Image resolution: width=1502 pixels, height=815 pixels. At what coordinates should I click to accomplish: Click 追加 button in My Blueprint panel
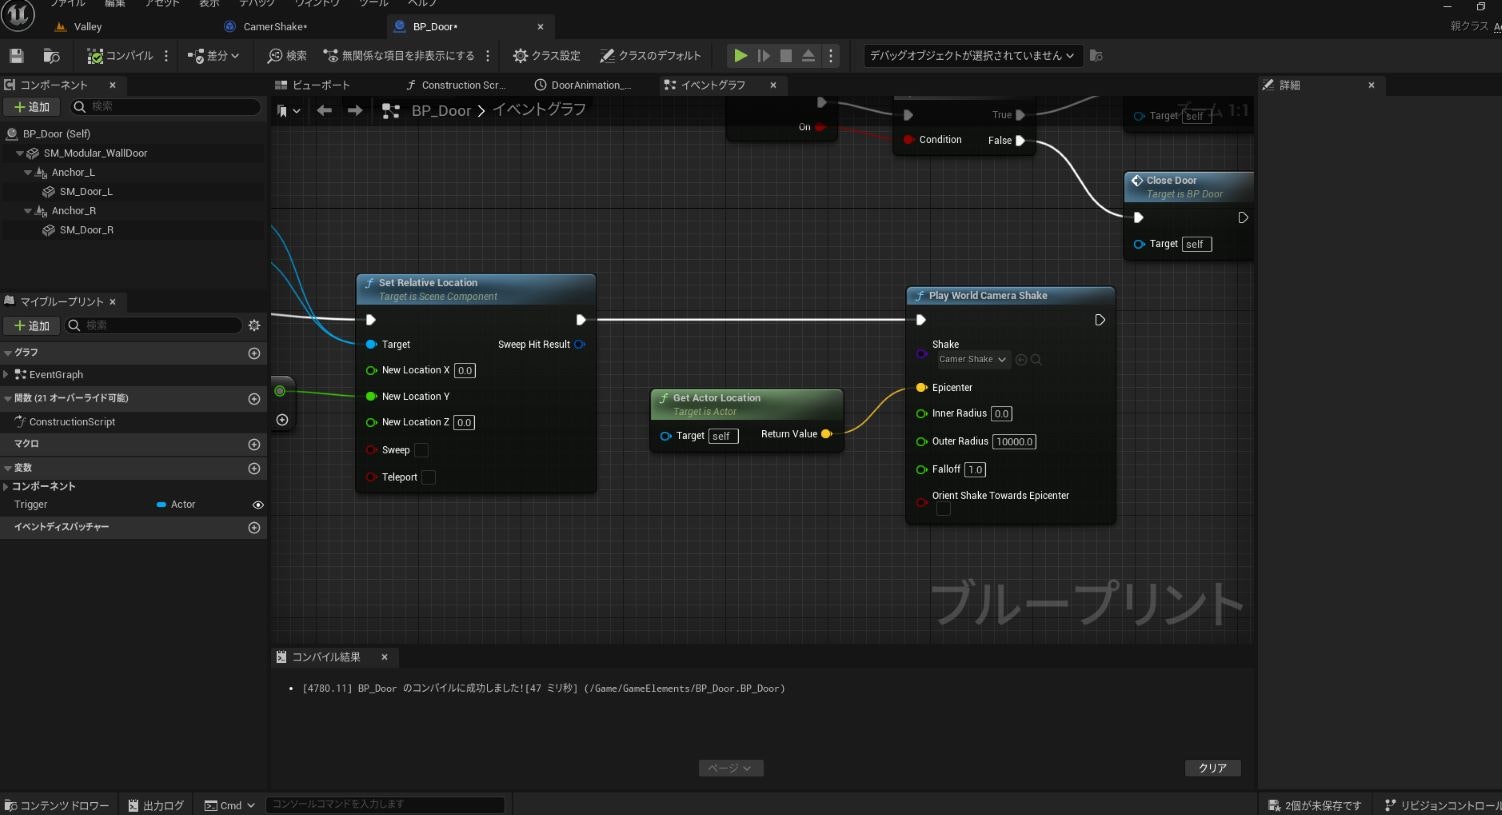32,326
